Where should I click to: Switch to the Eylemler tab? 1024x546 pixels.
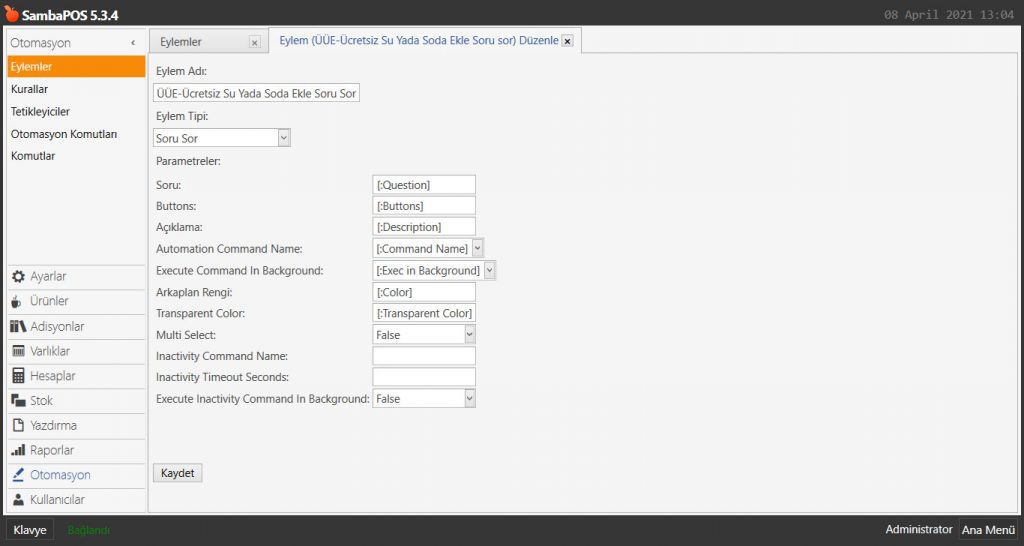[182, 42]
